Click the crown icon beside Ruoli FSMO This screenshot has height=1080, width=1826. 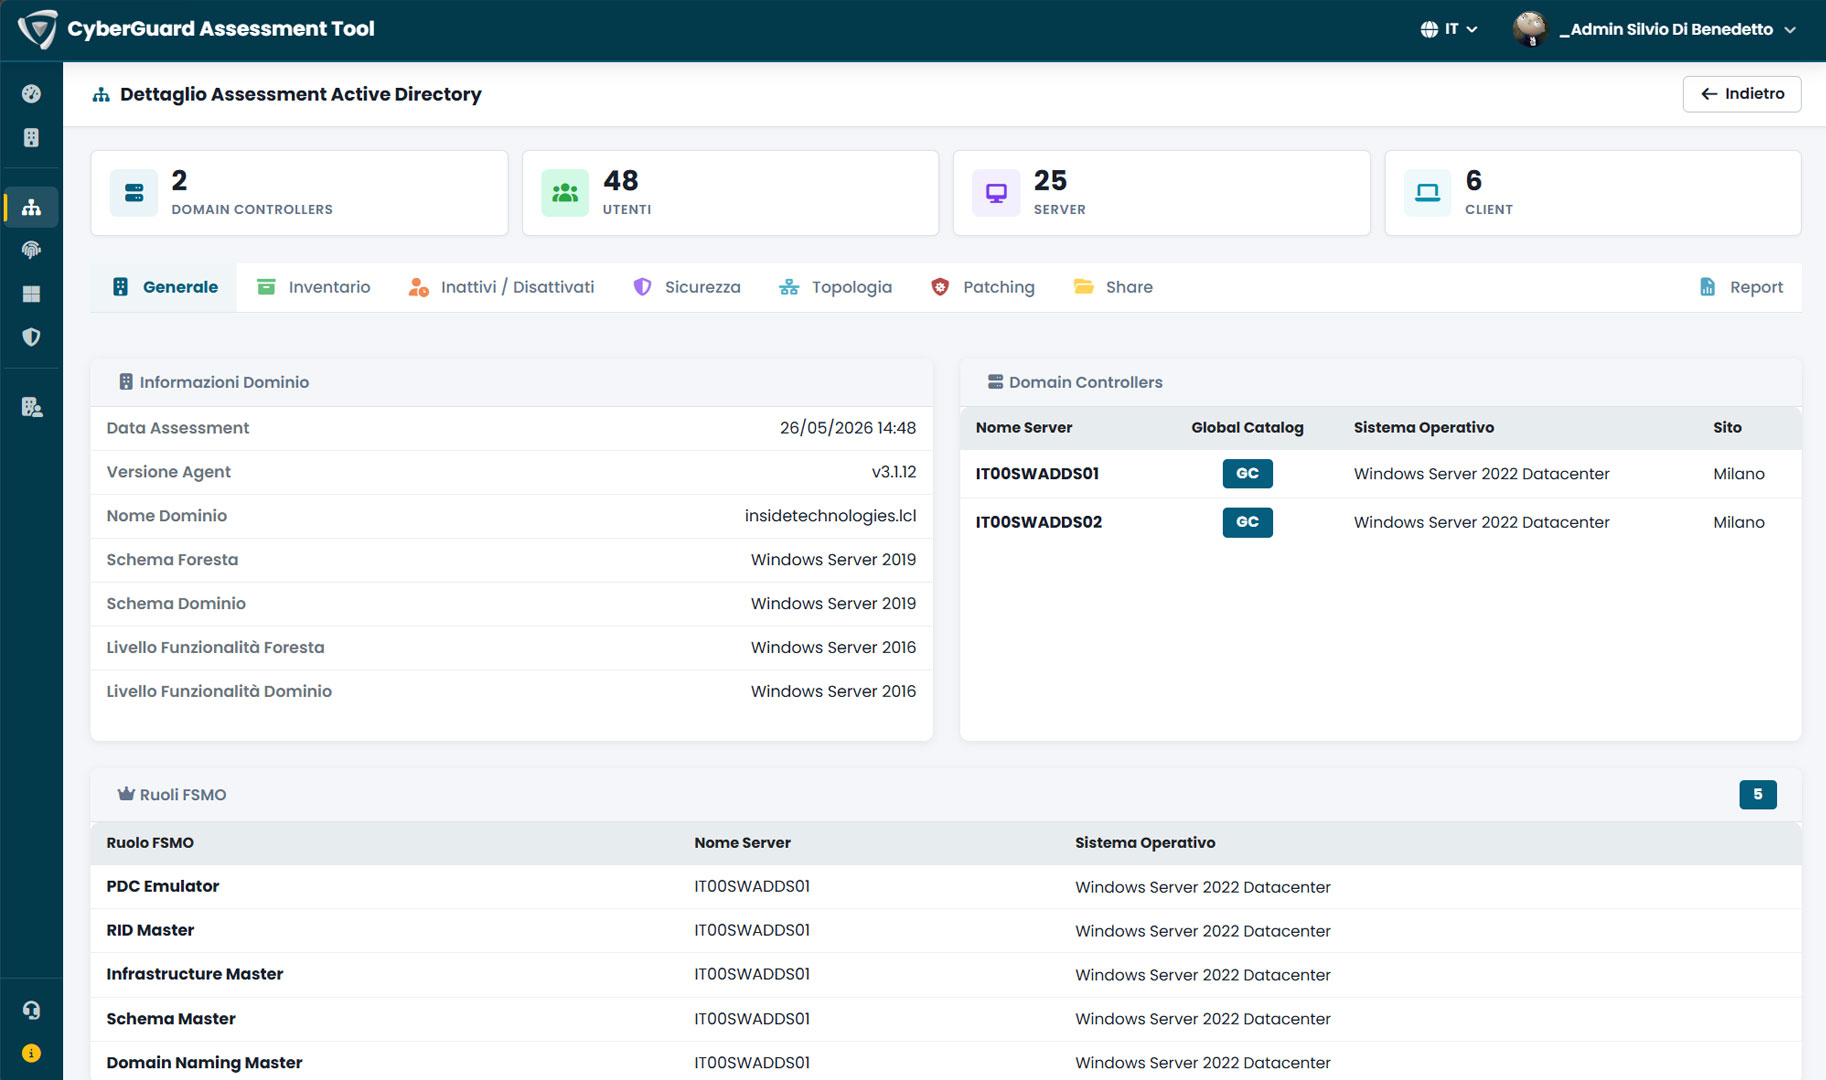126,794
